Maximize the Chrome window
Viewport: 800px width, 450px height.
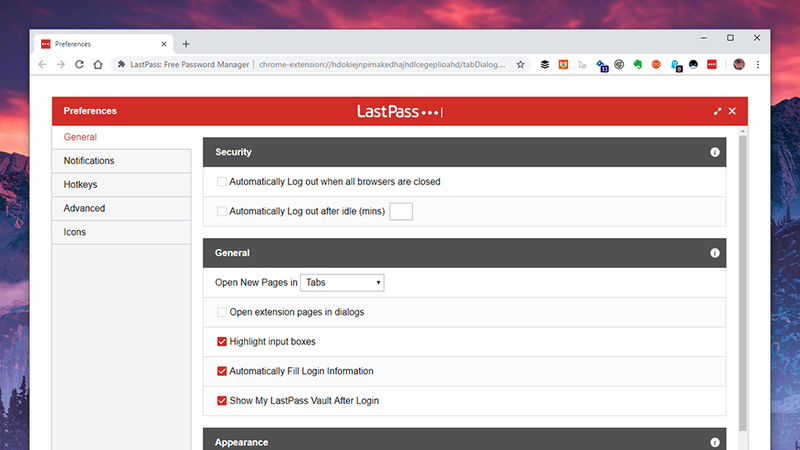point(730,38)
